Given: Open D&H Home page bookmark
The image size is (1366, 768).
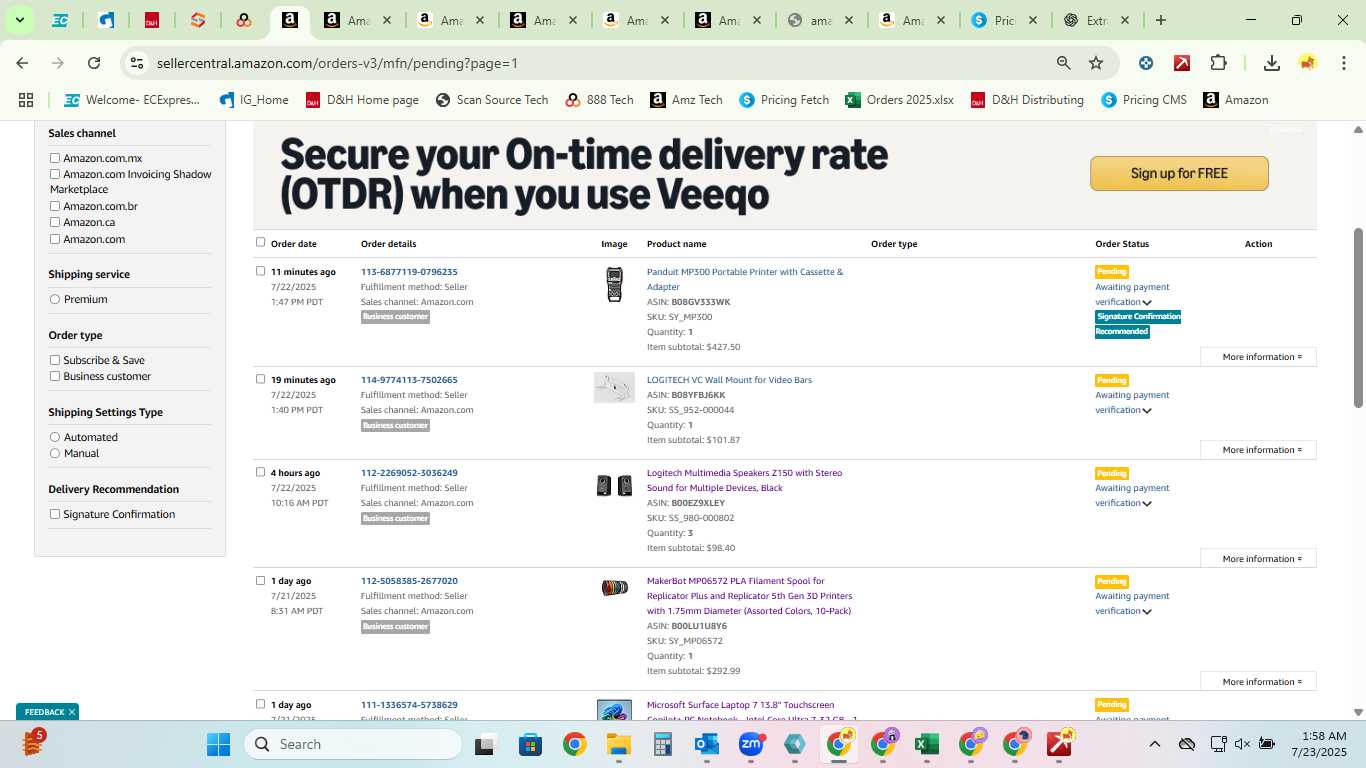Looking at the screenshot, I should [x=362, y=100].
